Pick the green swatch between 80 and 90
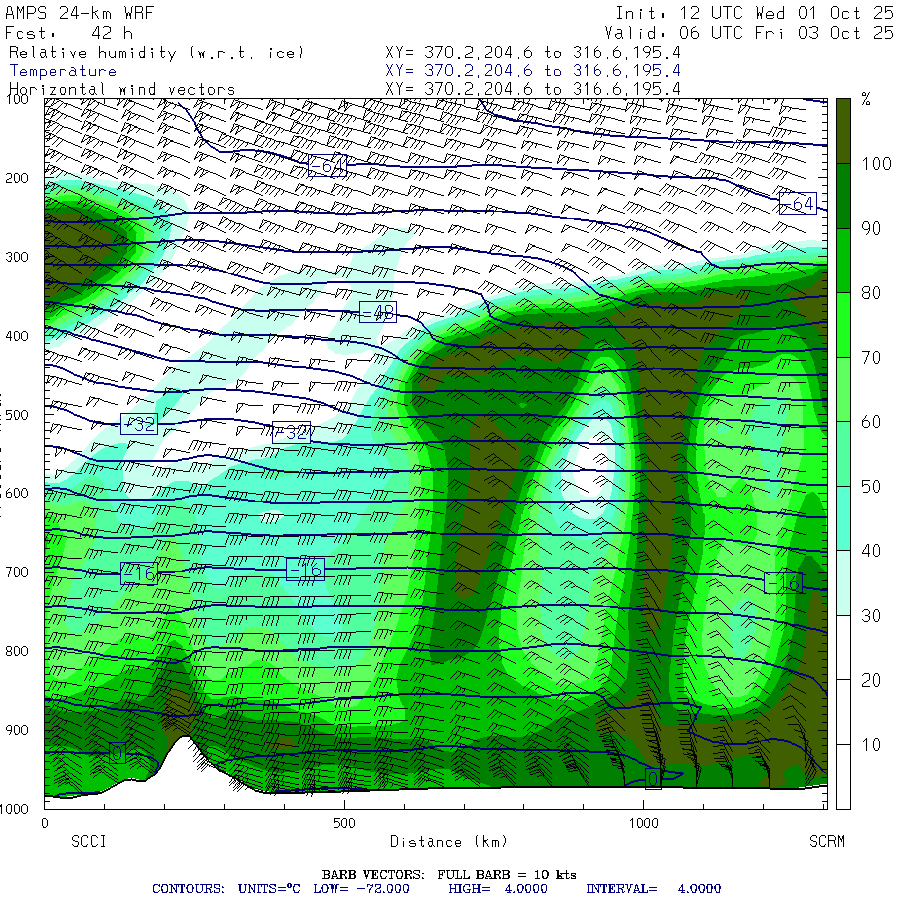This screenshot has height=900, width=900. pyautogui.click(x=843, y=261)
